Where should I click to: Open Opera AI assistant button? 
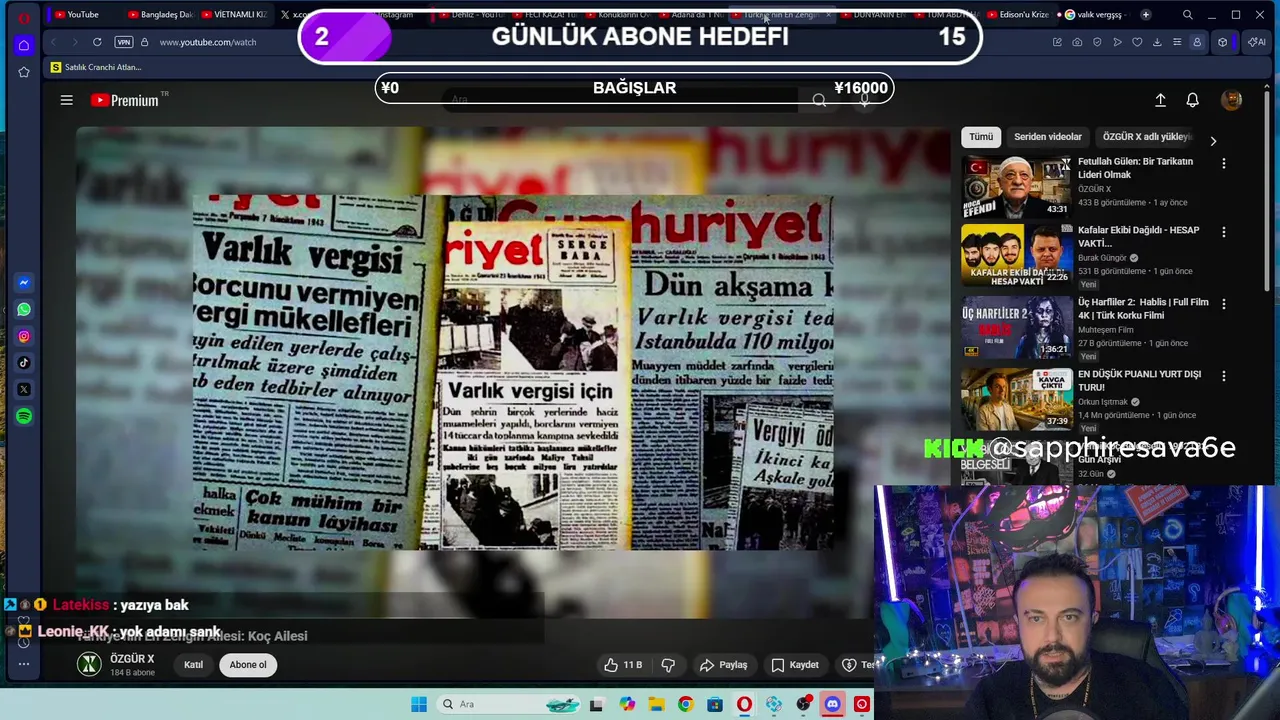[1255, 42]
